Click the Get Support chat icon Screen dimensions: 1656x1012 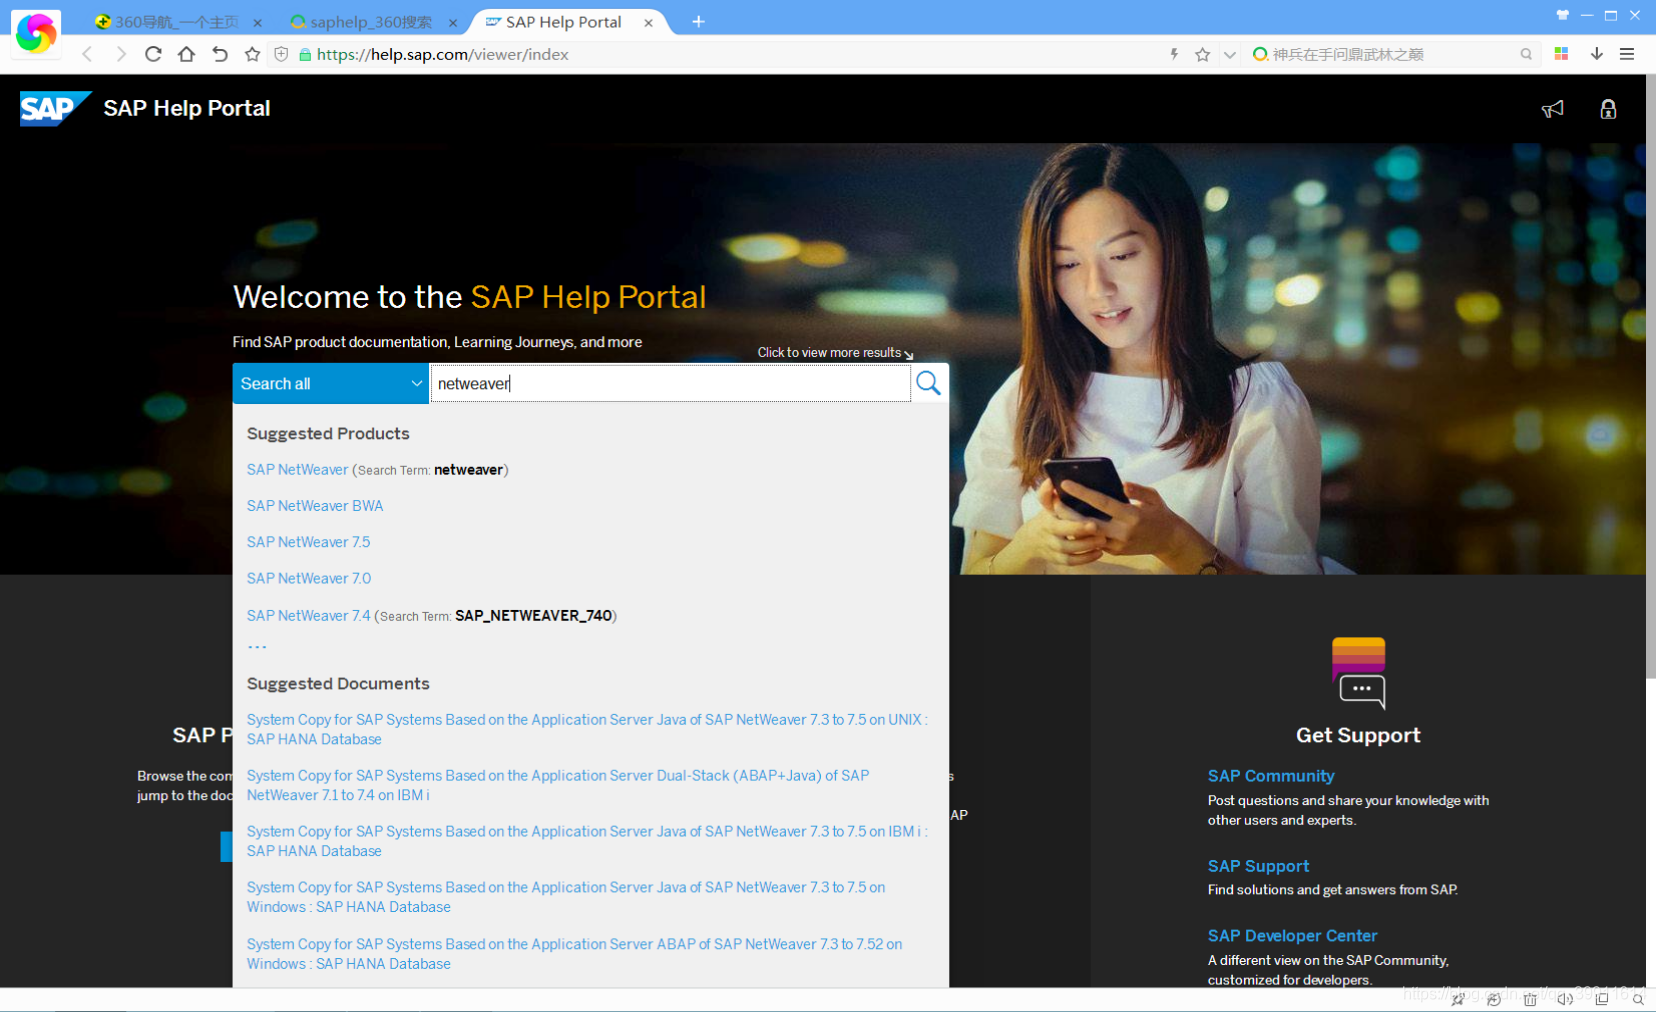coord(1359,673)
